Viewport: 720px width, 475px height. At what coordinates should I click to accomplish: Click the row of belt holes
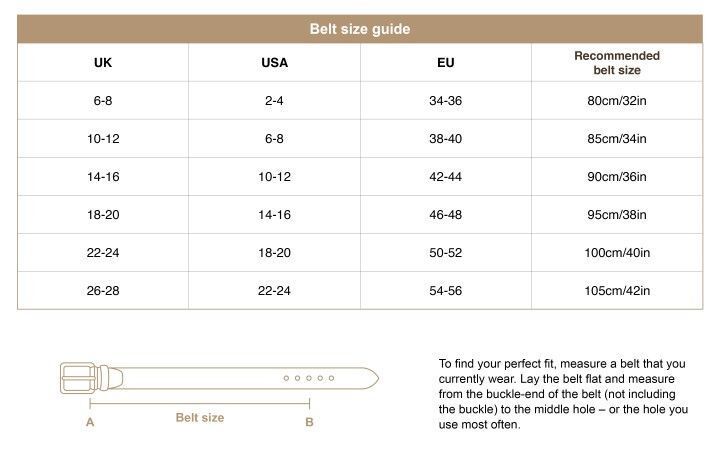[x=307, y=378]
